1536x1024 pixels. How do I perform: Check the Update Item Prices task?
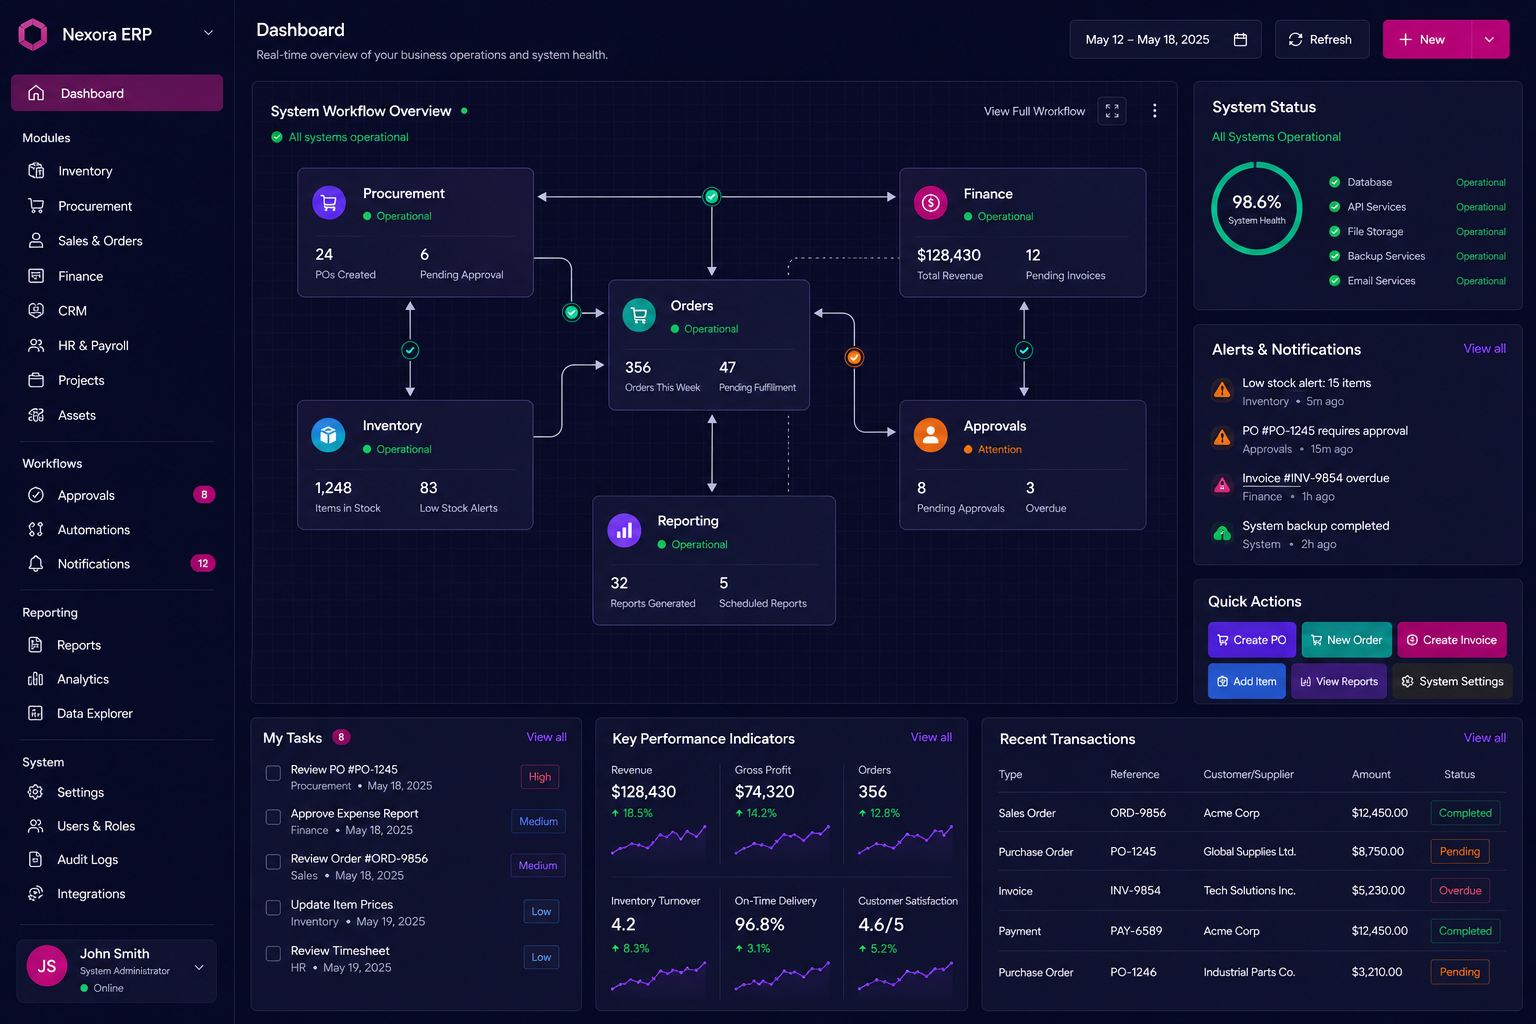point(273,908)
